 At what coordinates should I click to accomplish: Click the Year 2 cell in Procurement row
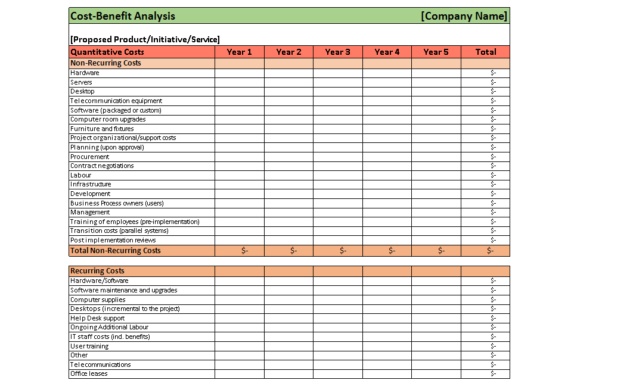289,157
